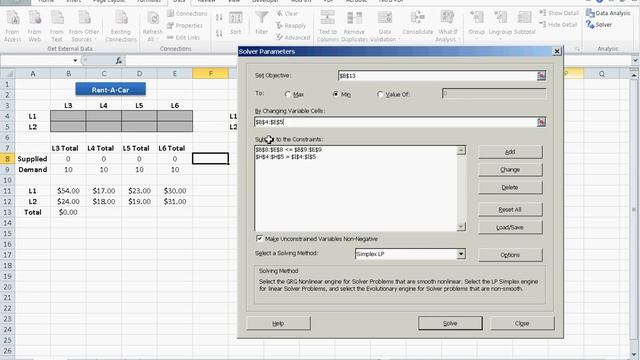Click the Close button in Solver dialog
640x360 pixels.
522,323
